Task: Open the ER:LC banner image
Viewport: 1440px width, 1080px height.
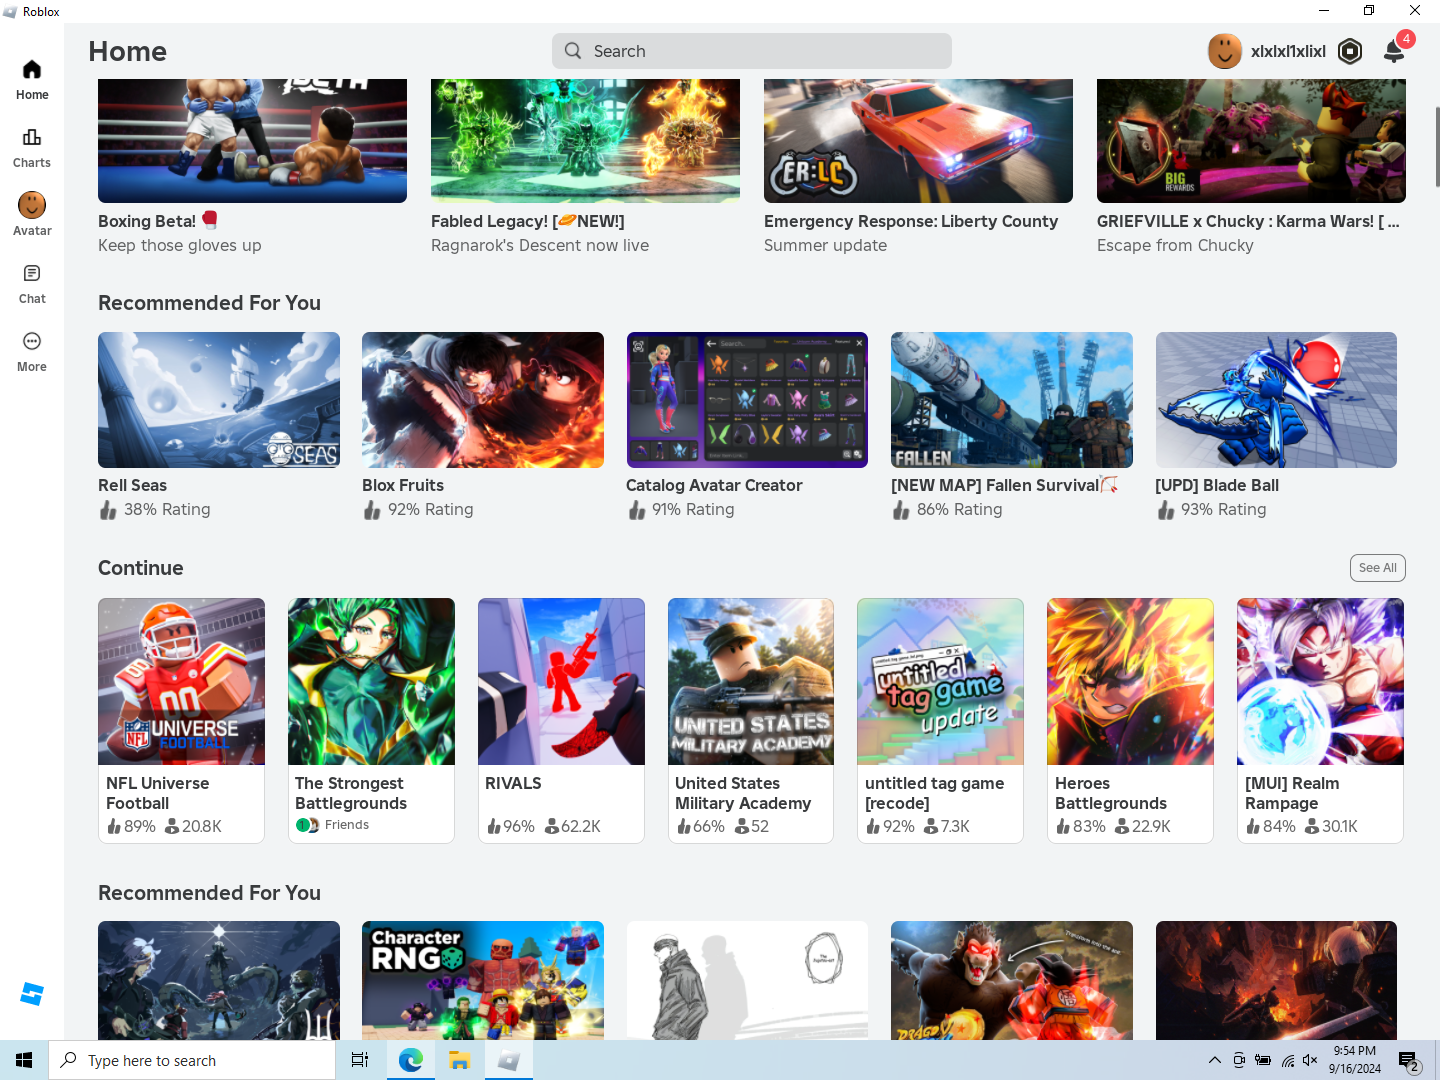Action: click(918, 141)
